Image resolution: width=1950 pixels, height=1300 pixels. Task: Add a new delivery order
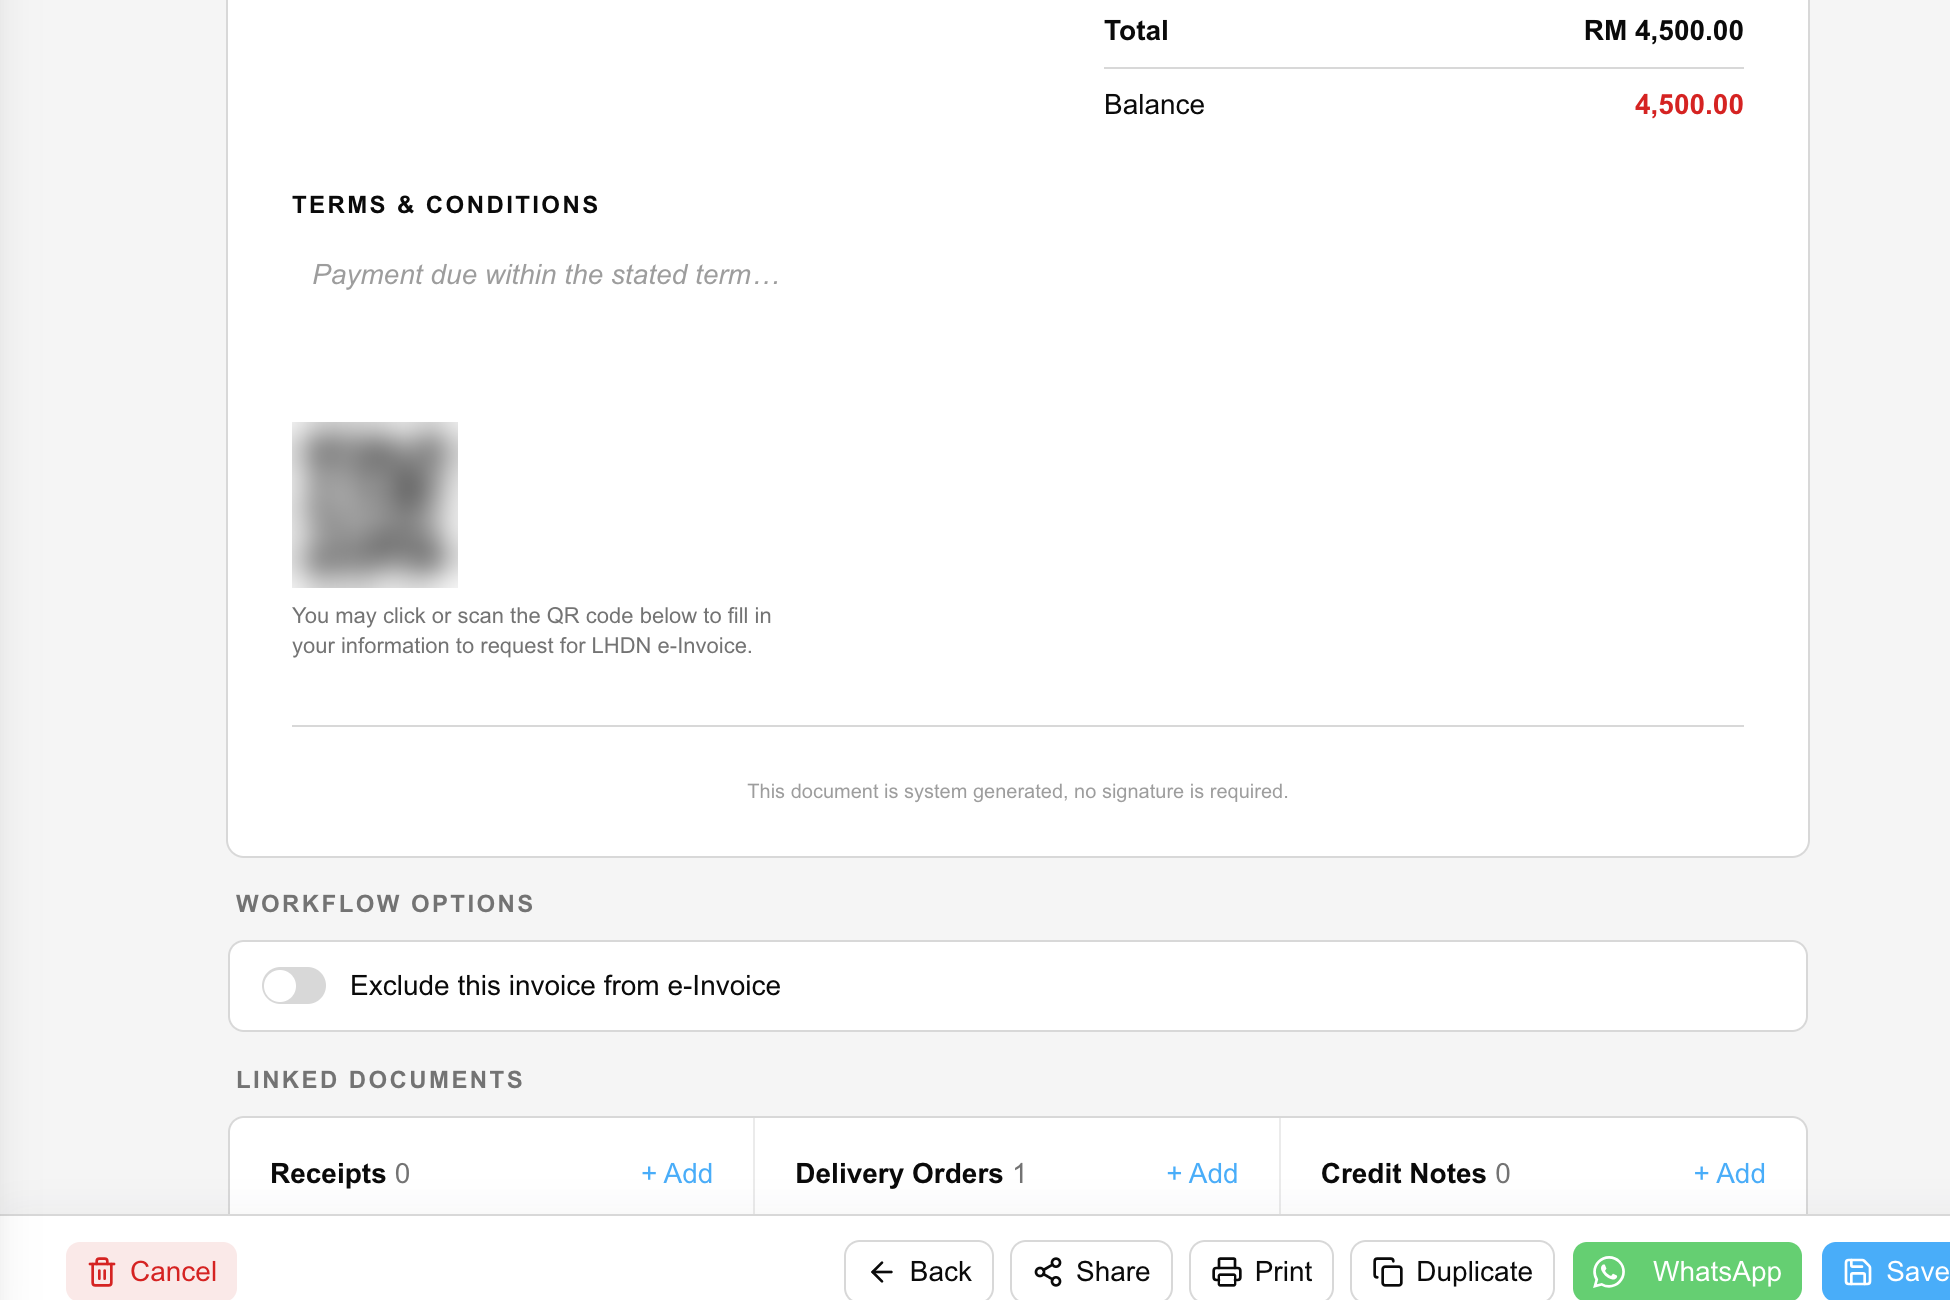1202,1173
